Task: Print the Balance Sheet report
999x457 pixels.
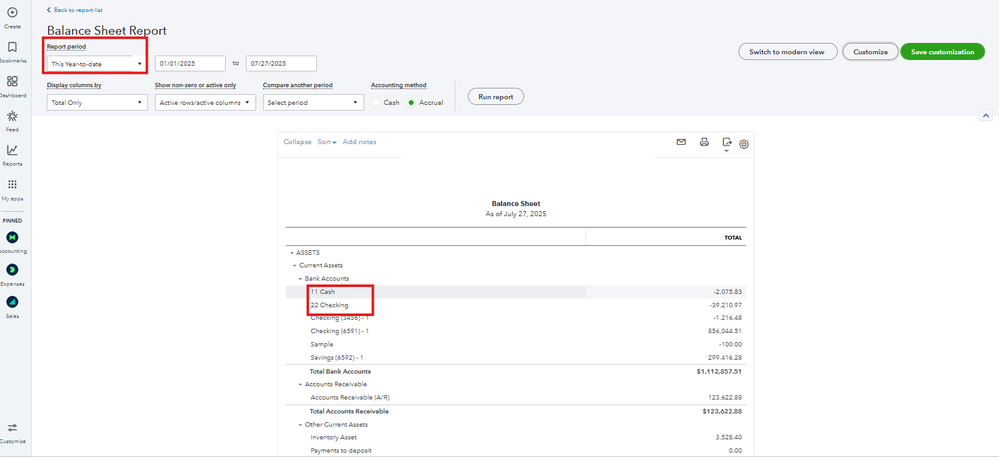Action: 704,142
